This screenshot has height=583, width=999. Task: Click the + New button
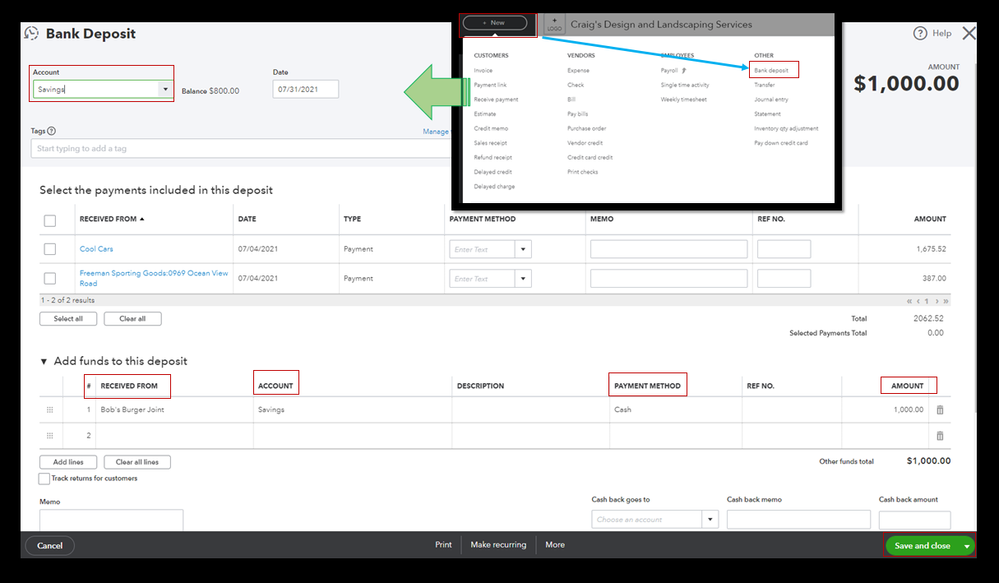pyautogui.click(x=495, y=23)
